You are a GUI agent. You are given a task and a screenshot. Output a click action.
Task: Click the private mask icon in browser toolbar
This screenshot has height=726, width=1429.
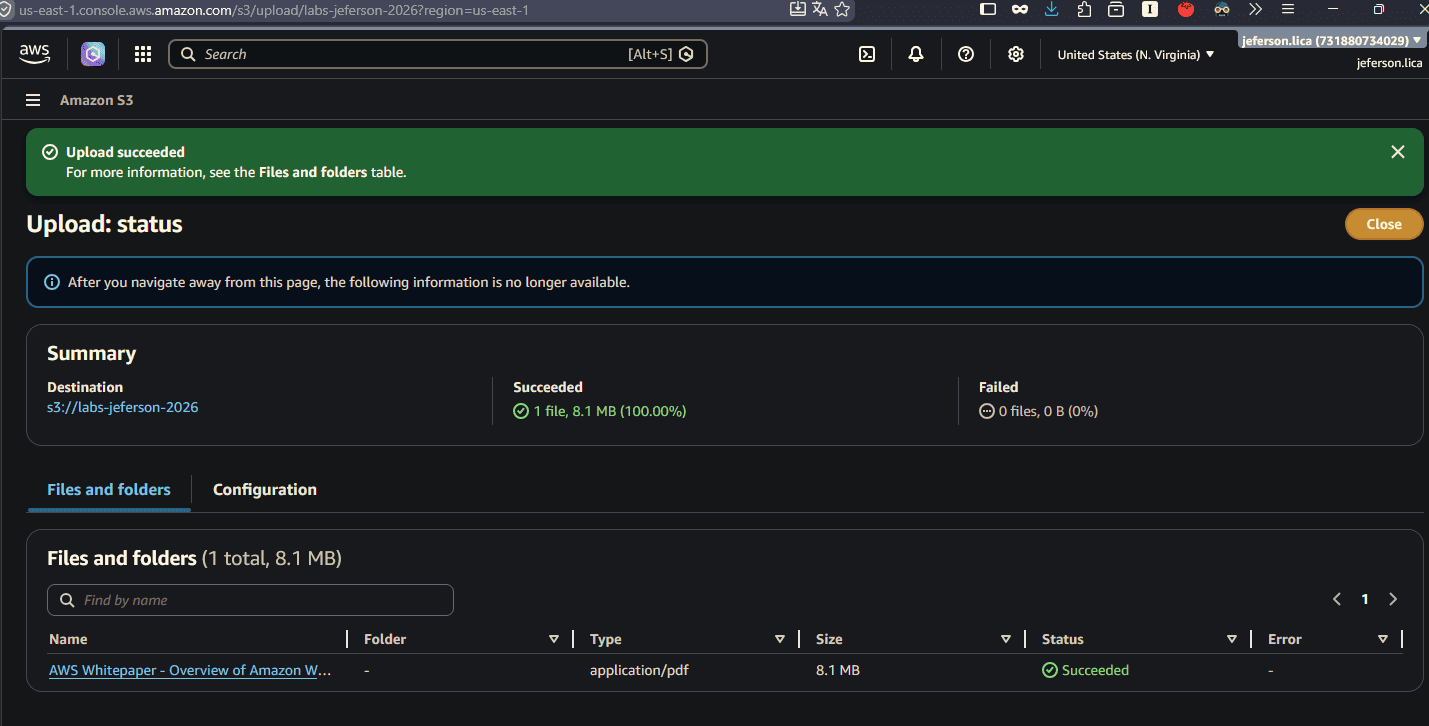pyautogui.click(x=1020, y=9)
